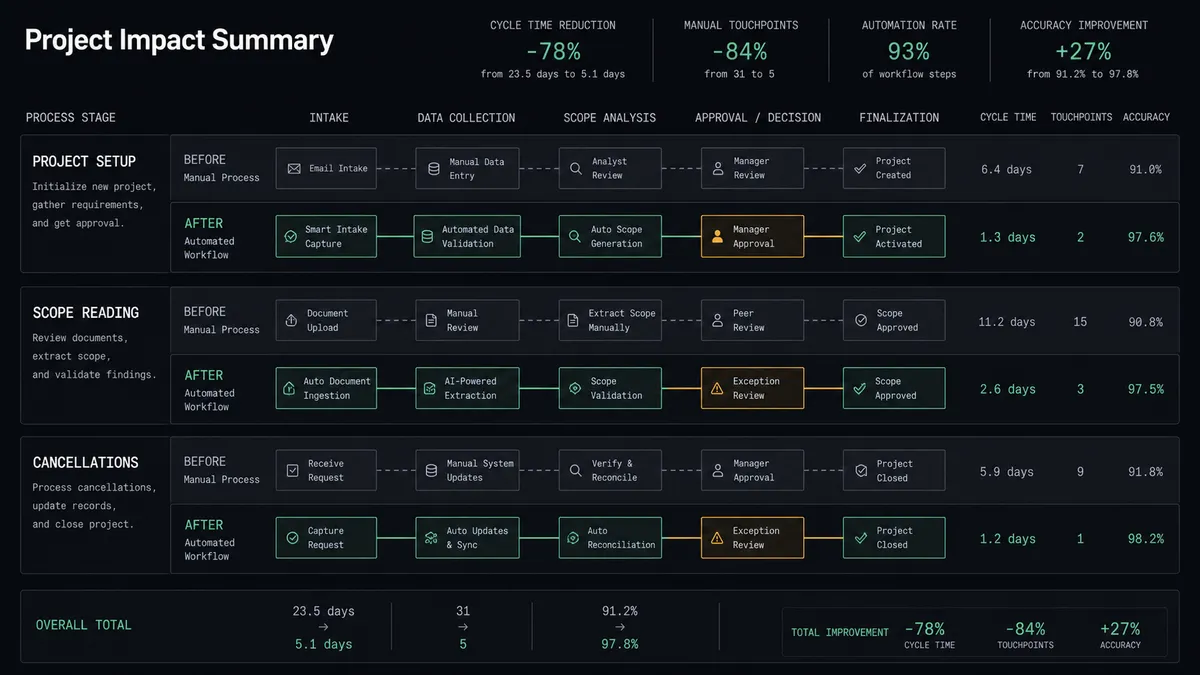Click warning triangle in Cancellations' Exception Review

click(x=717, y=538)
